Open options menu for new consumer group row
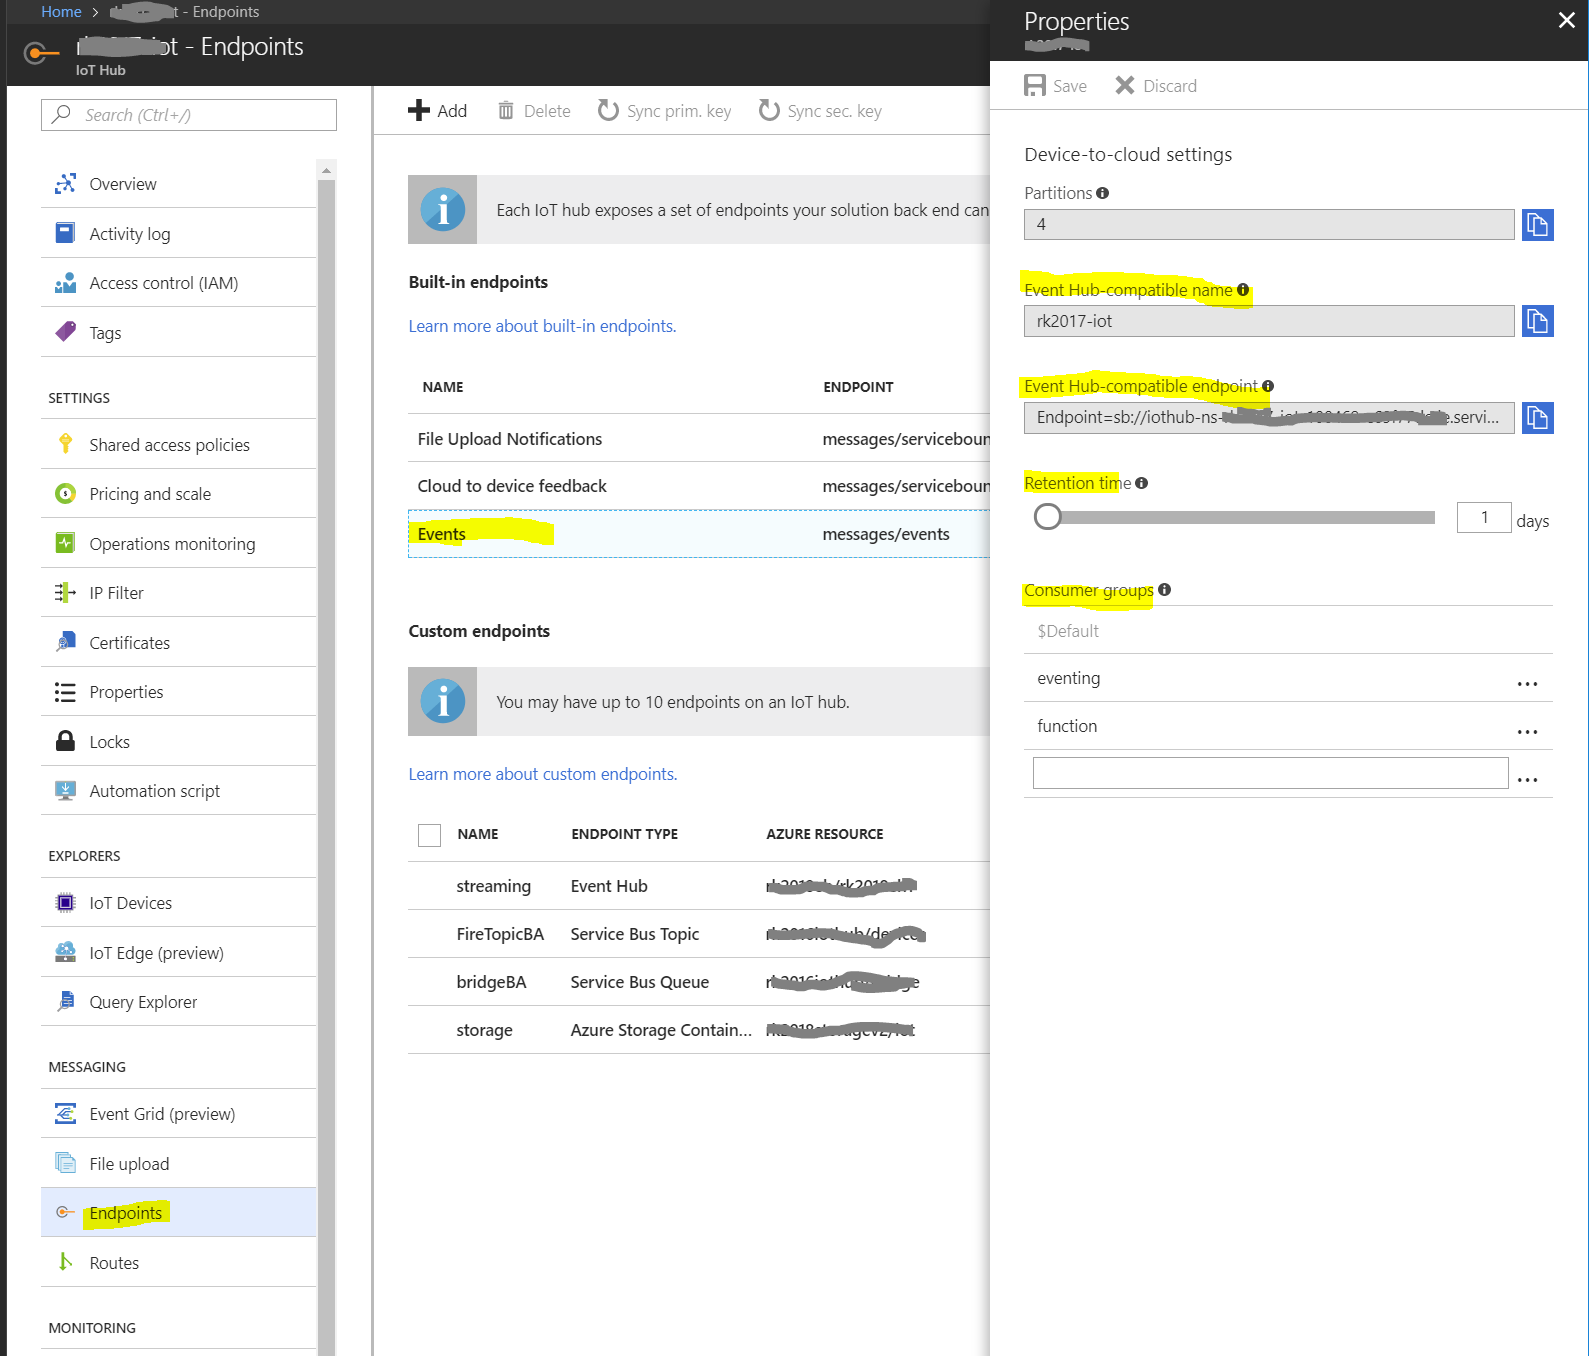This screenshot has width=1589, height=1356. click(x=1527, y=780)
